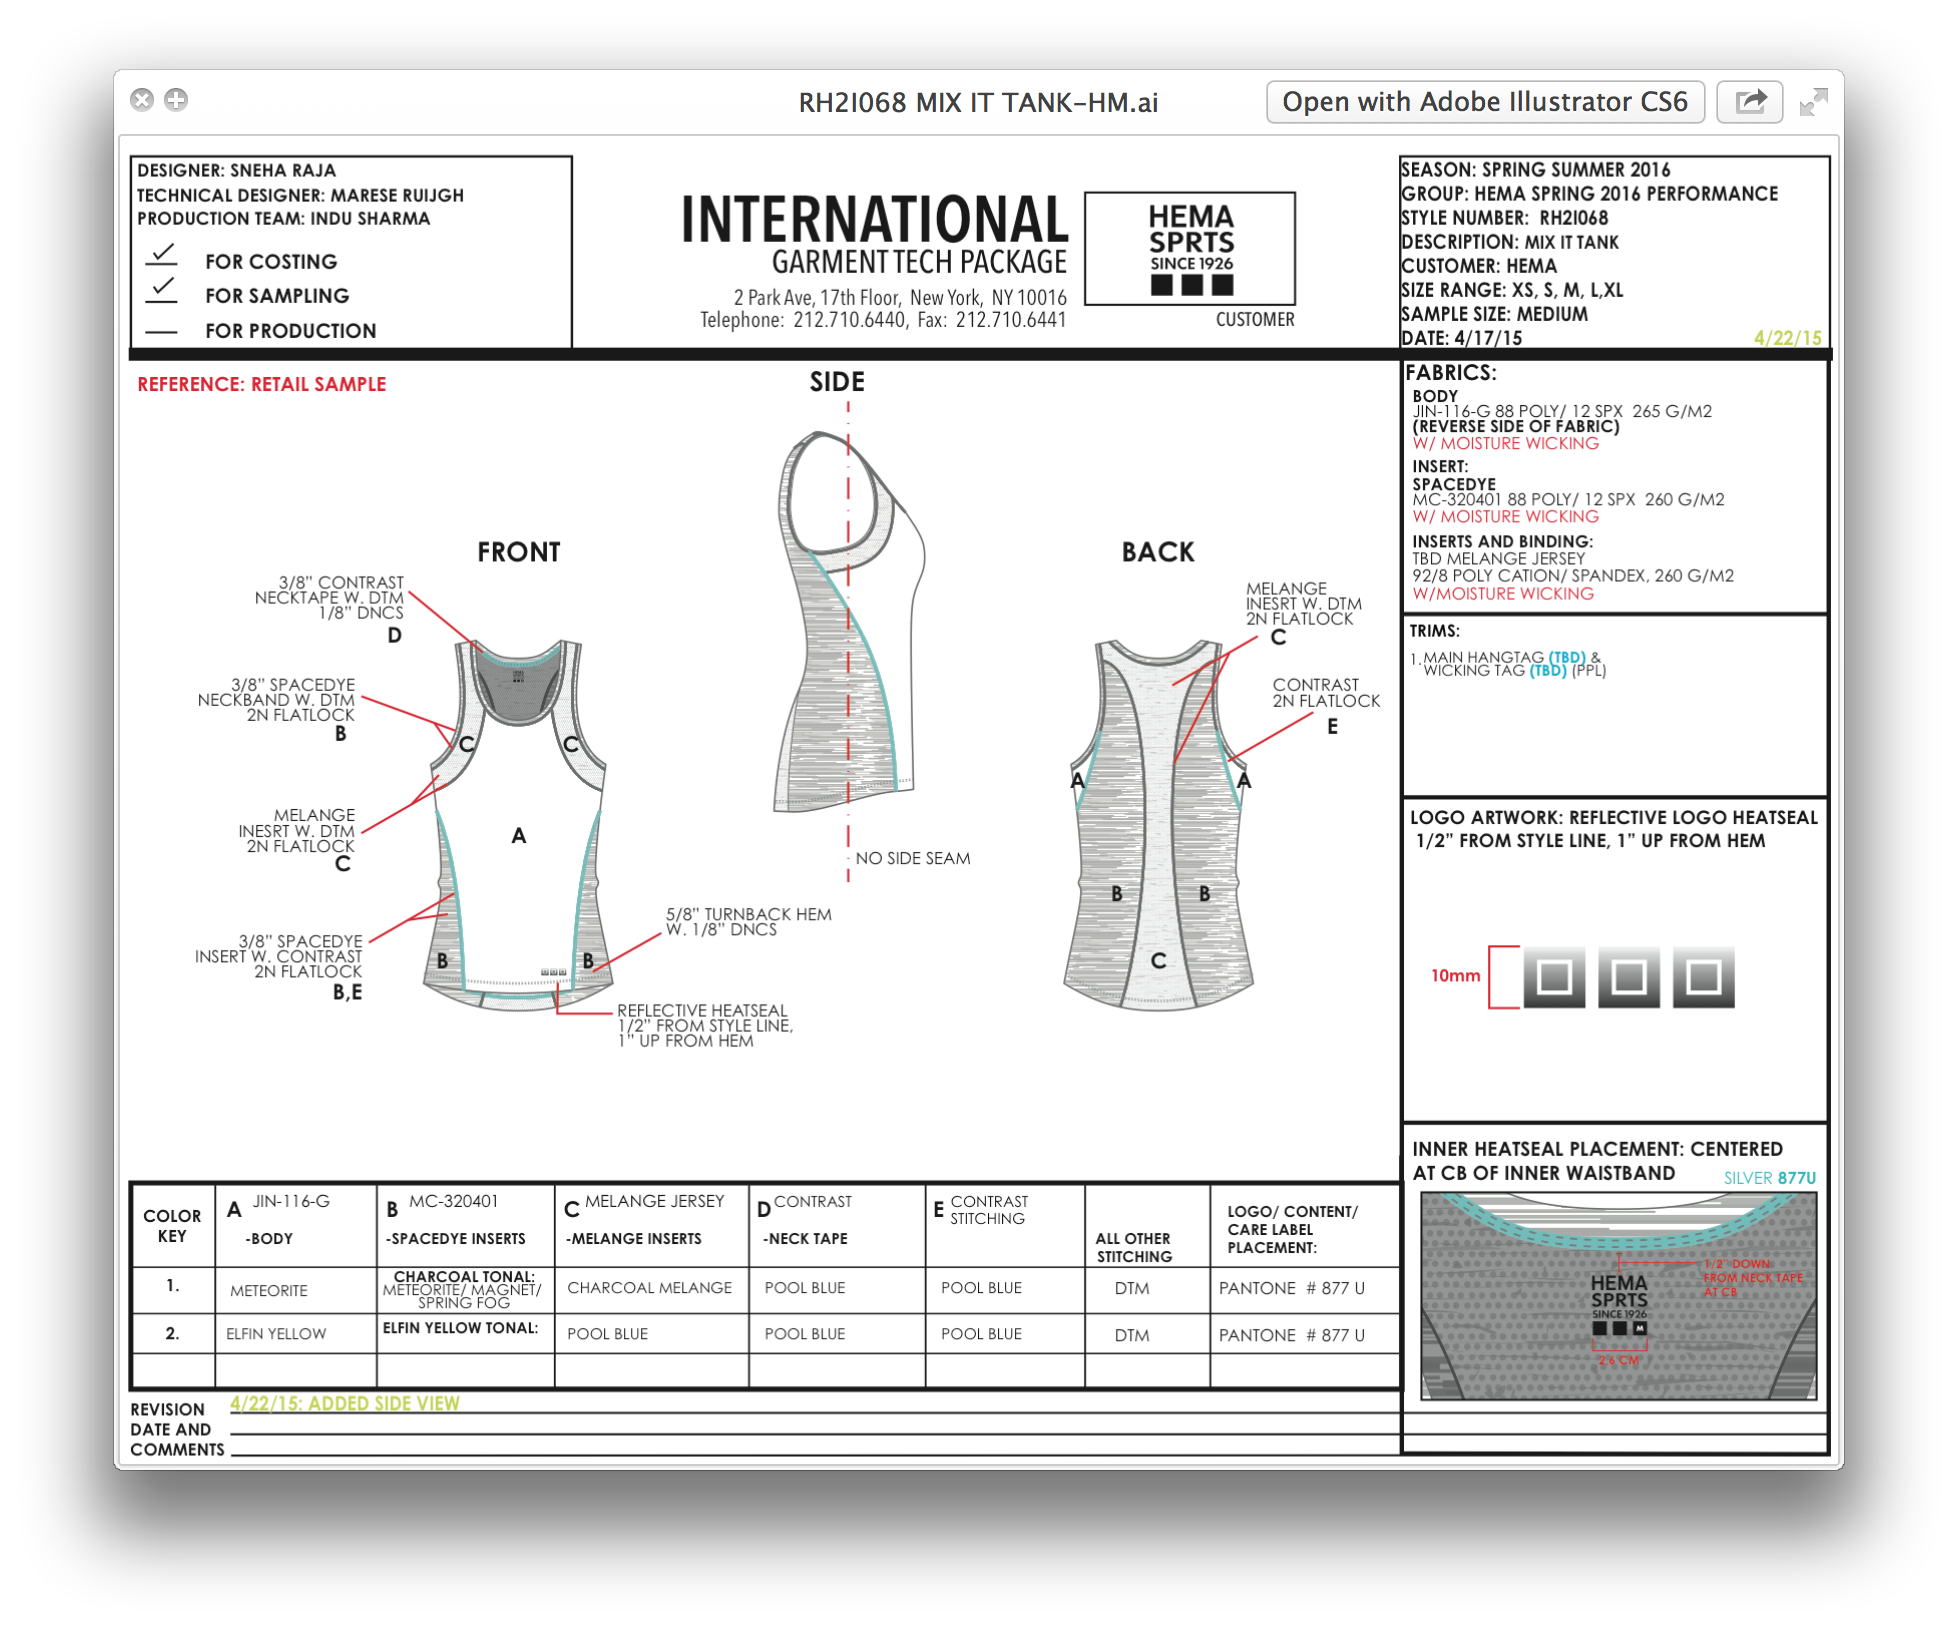Click the "SIDE" view heading

tap(837, 382)
